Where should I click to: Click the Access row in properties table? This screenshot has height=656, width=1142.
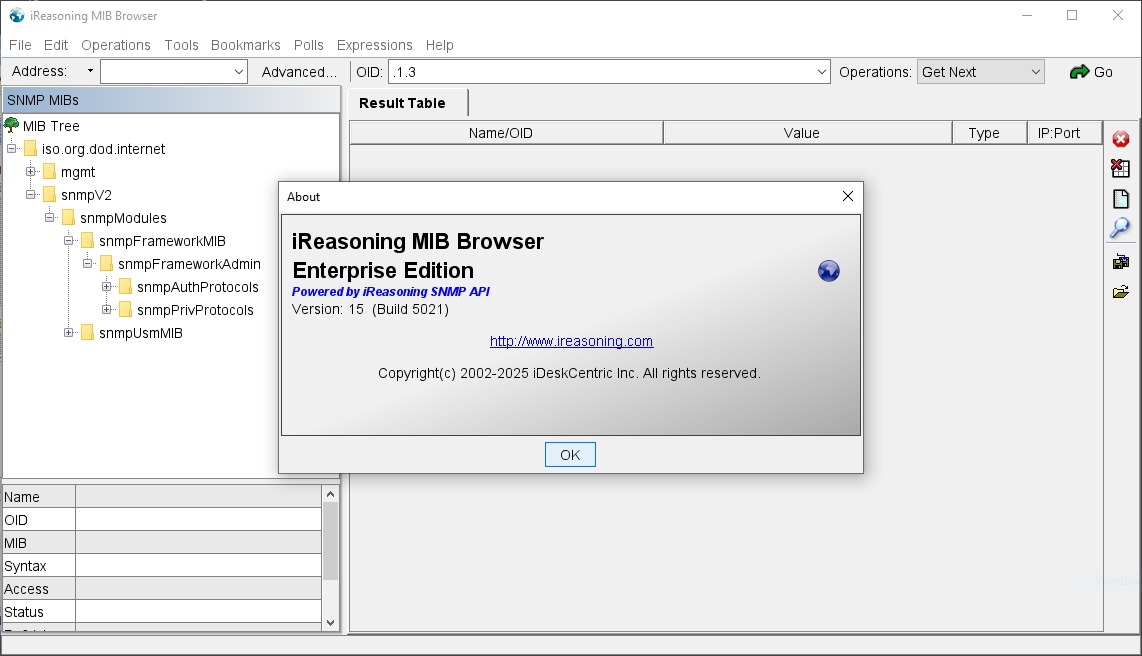[x=162, y=589]
